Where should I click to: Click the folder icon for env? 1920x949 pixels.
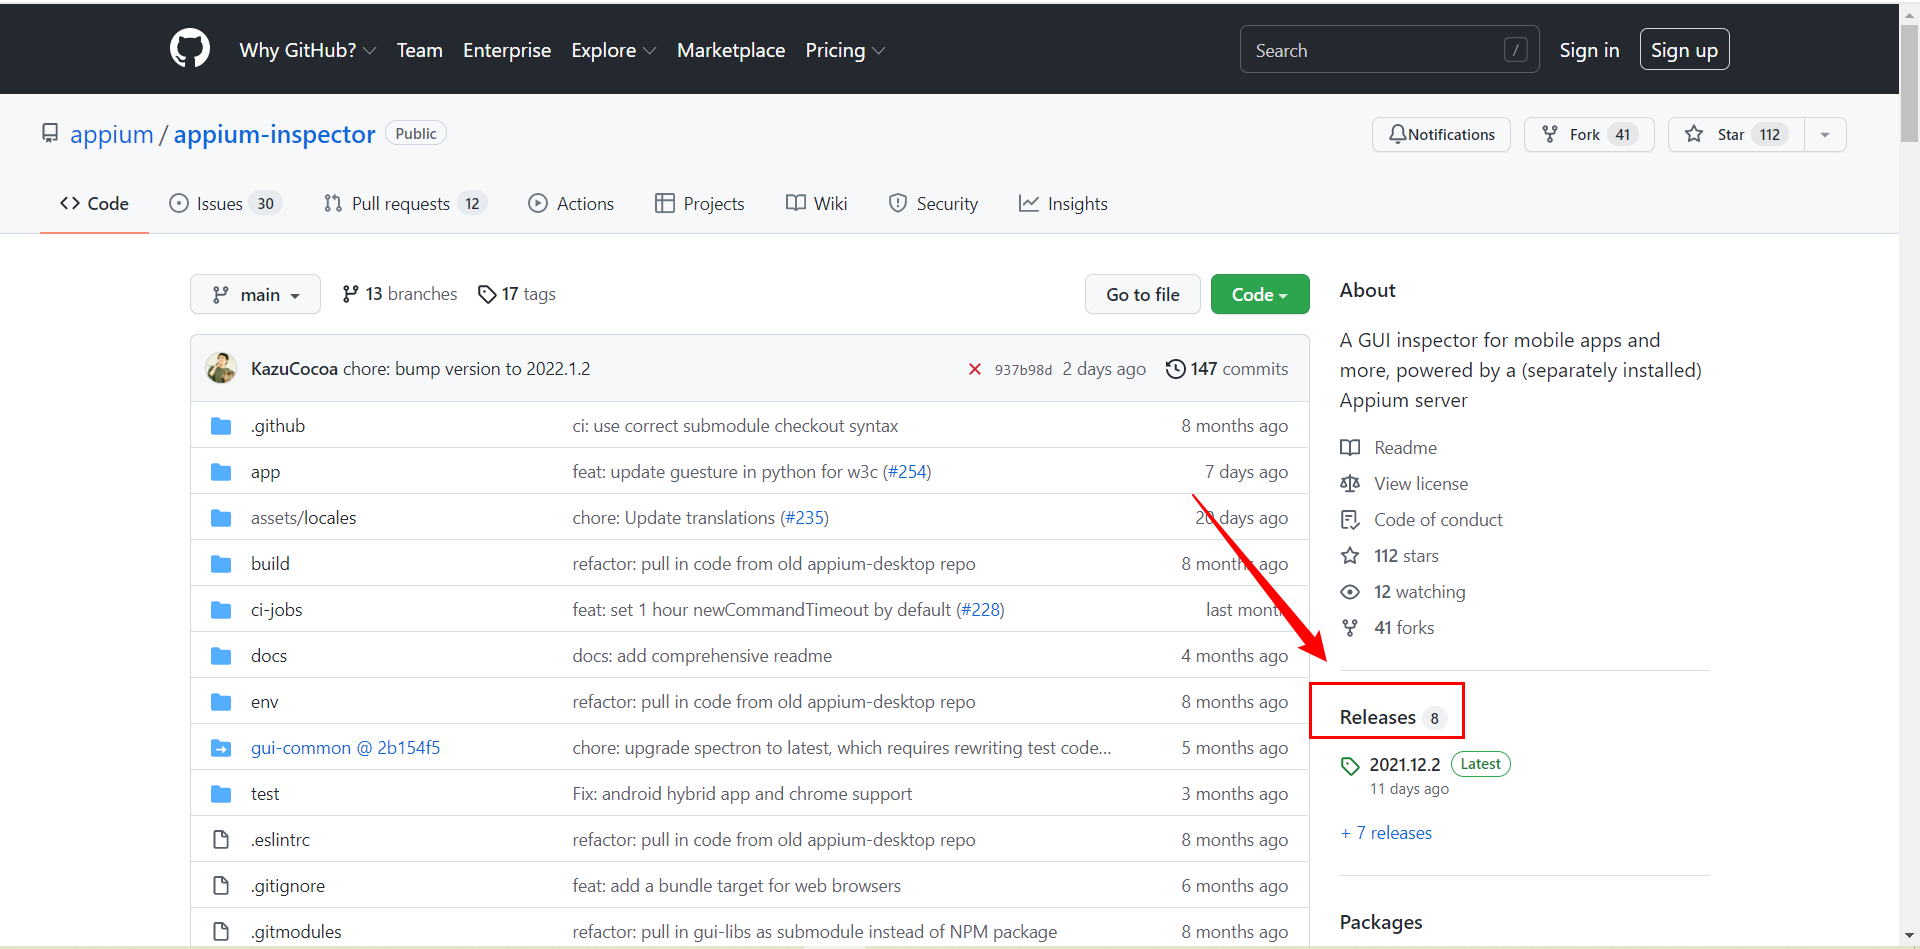tap(221, 702)
